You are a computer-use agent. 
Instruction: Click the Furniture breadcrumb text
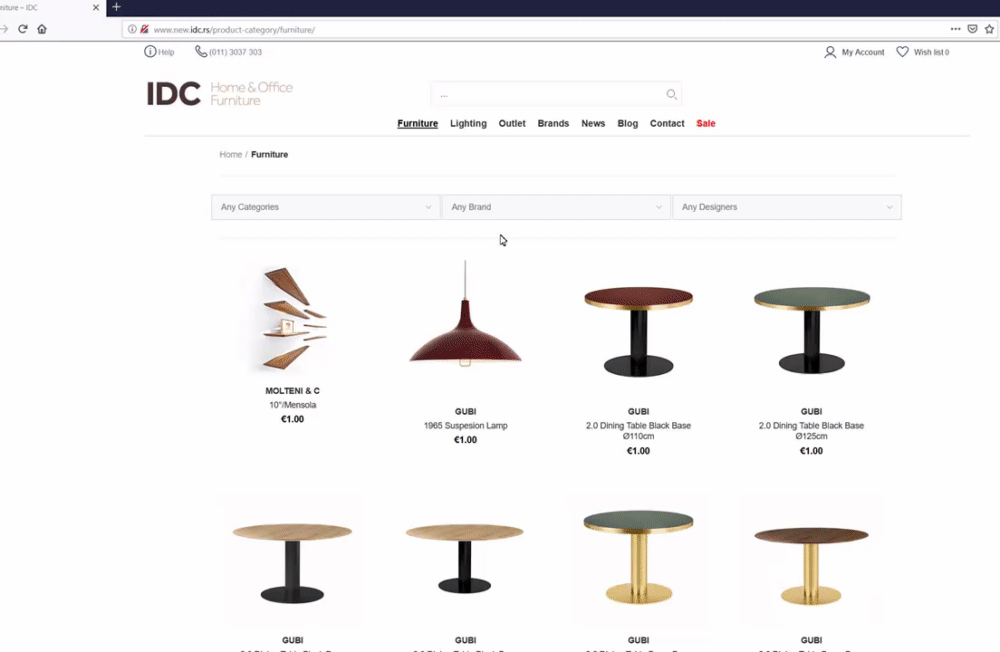coord(269,154)
